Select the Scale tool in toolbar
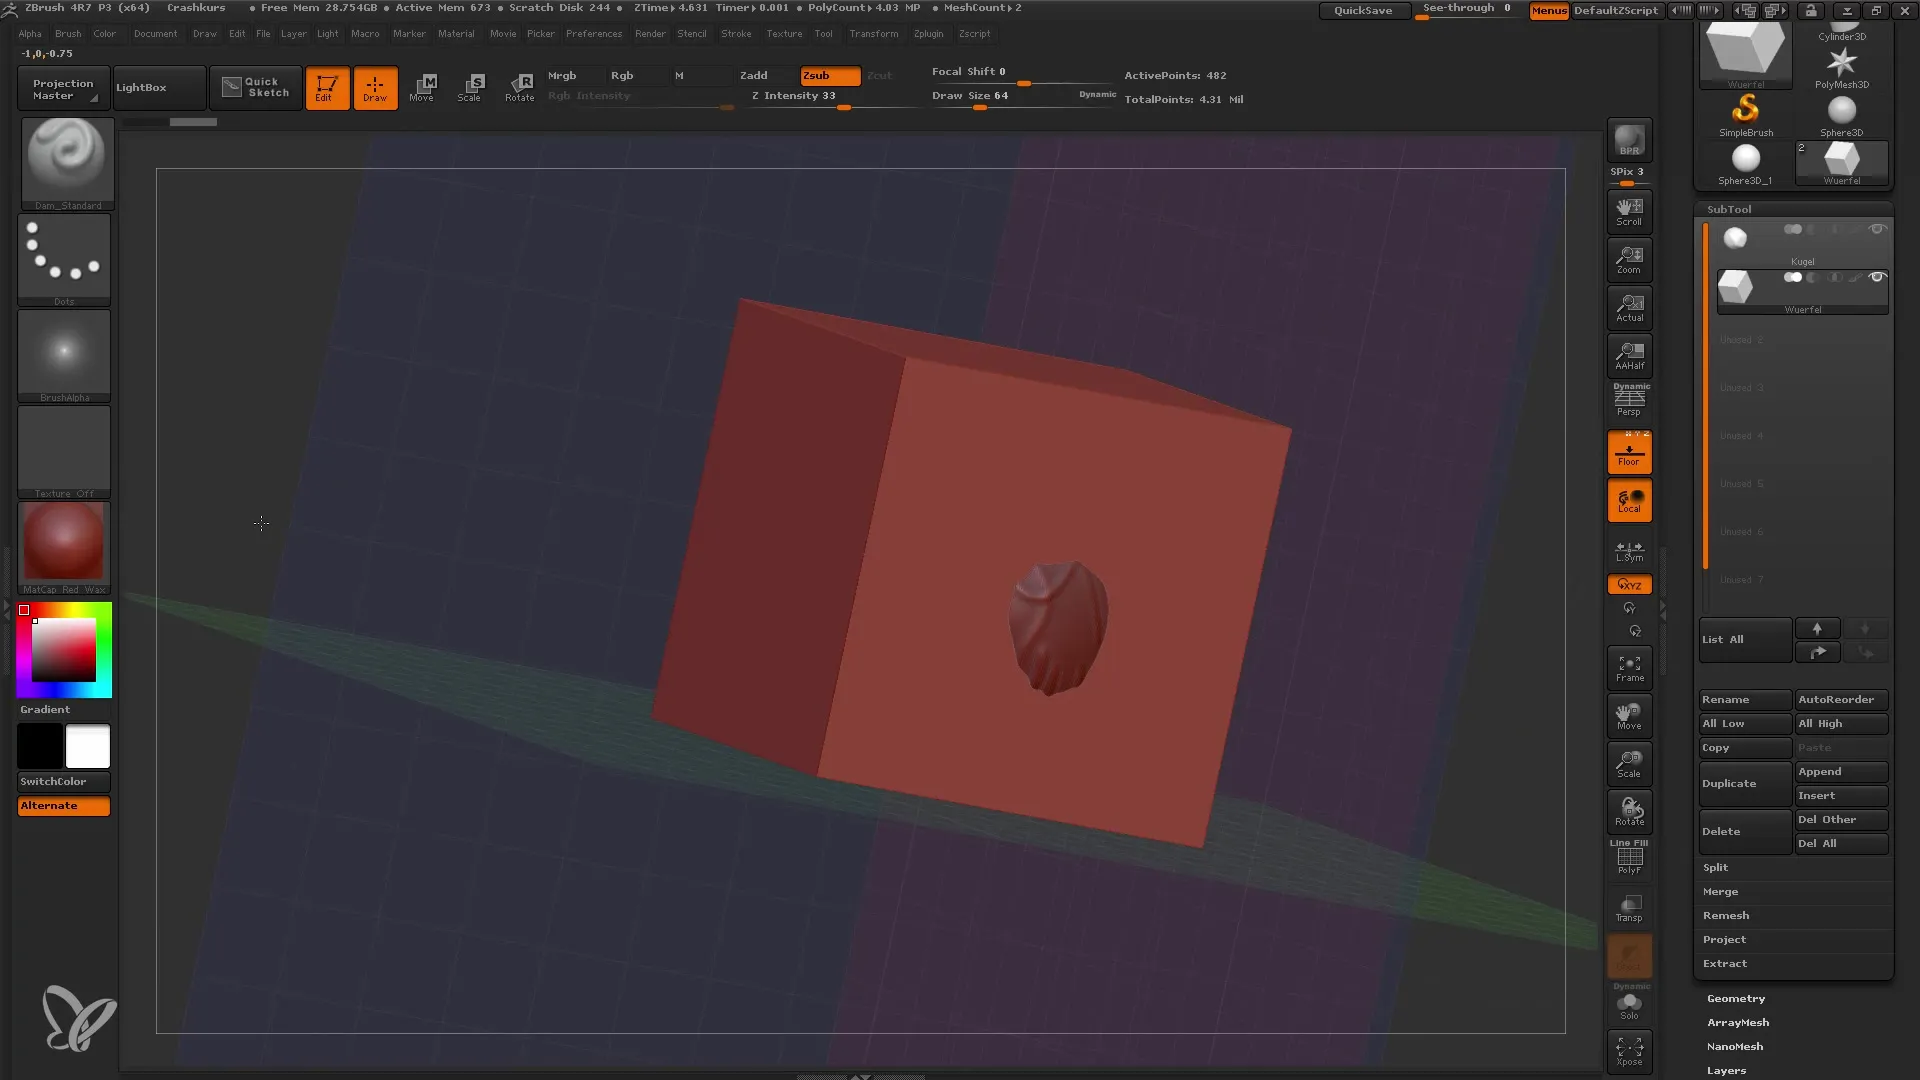The image size is (1920, 1080). (x=468, y=87)
